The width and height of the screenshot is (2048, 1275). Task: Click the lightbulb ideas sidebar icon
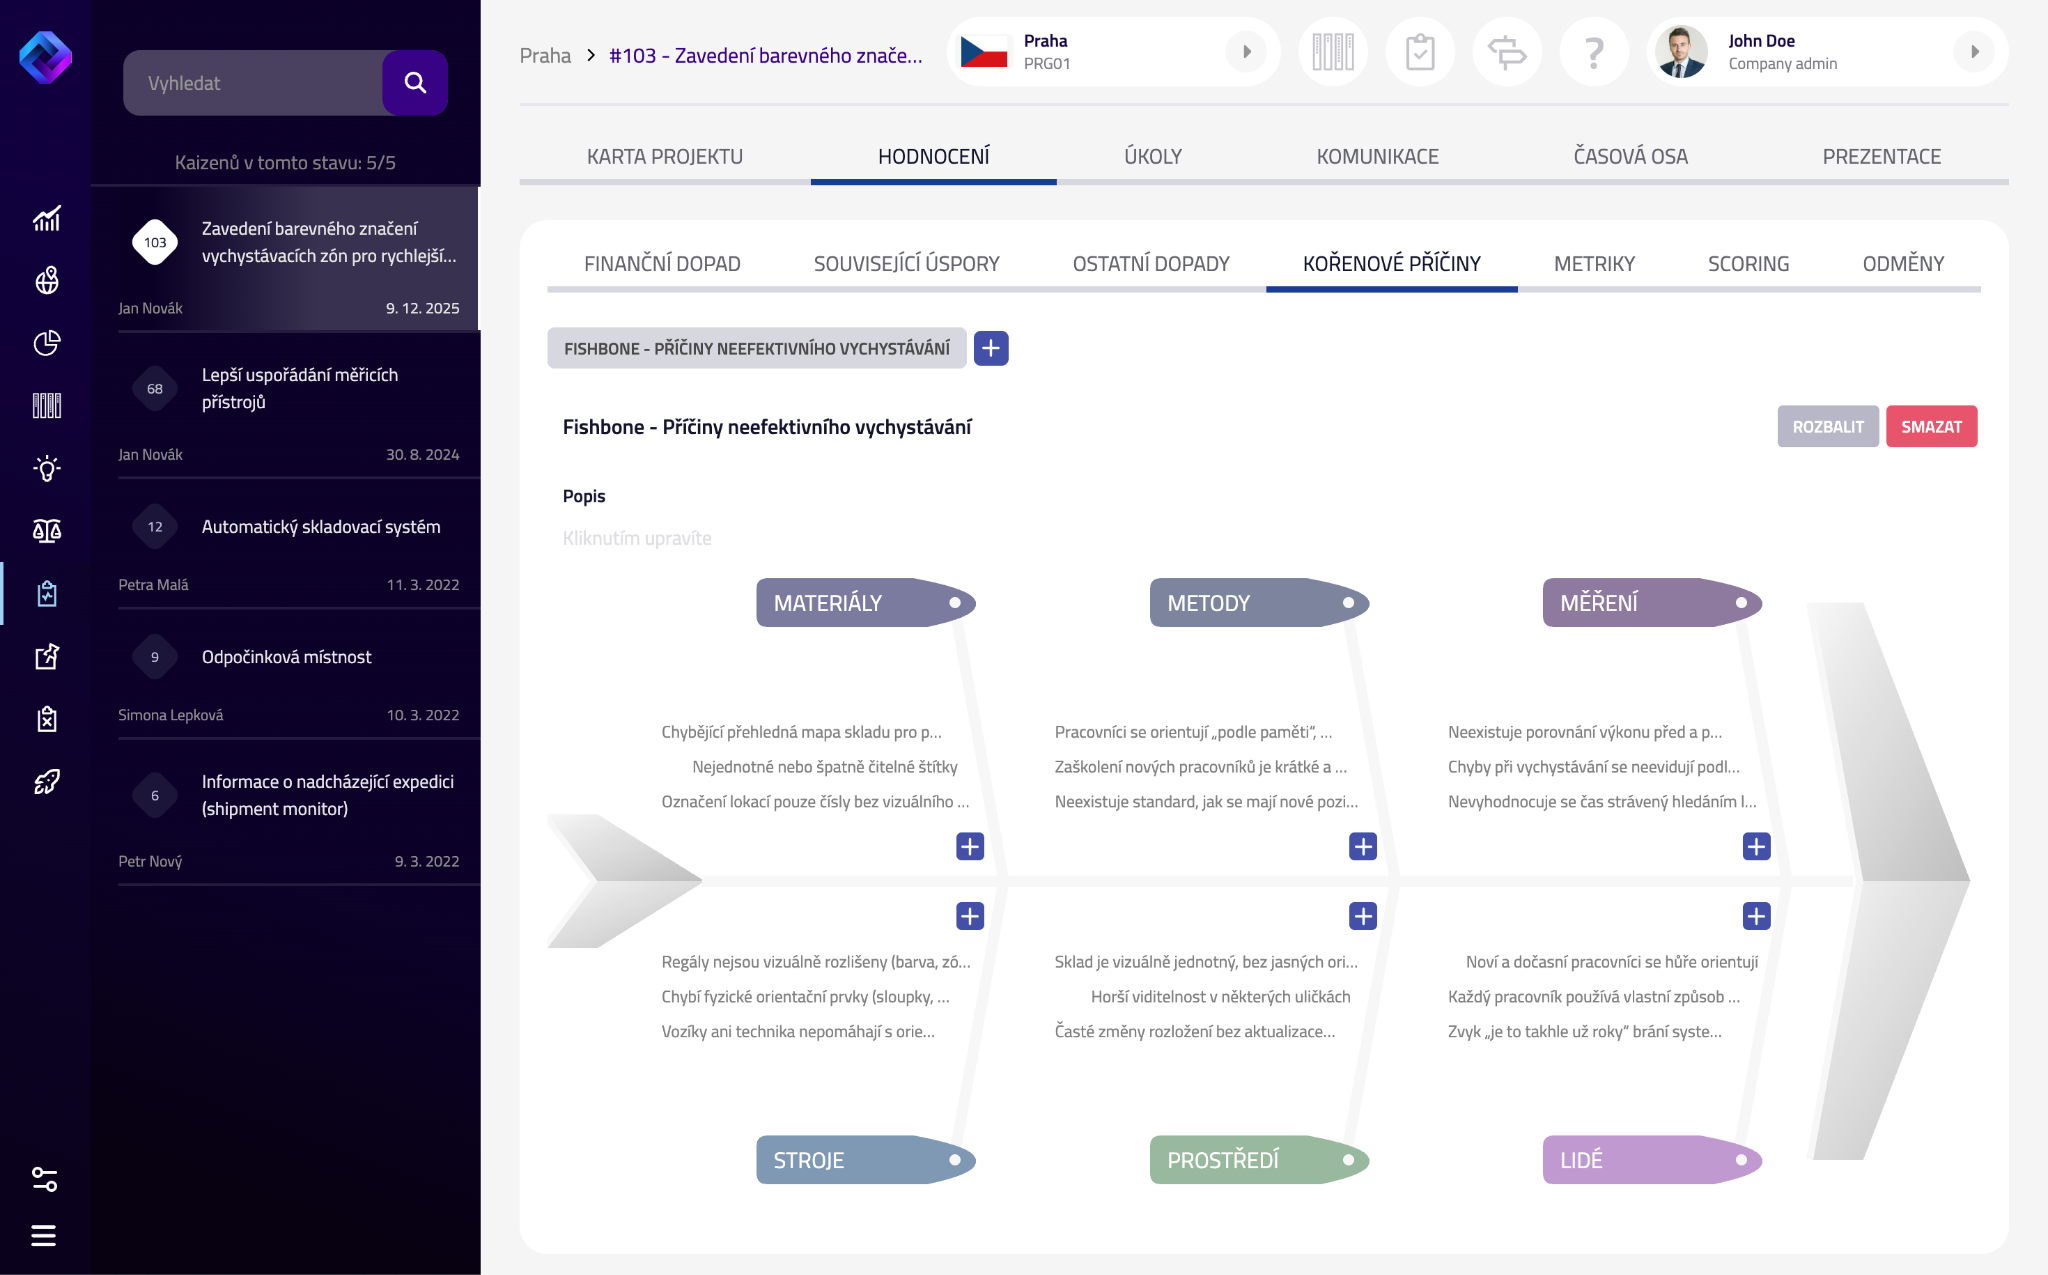point(46,468)
